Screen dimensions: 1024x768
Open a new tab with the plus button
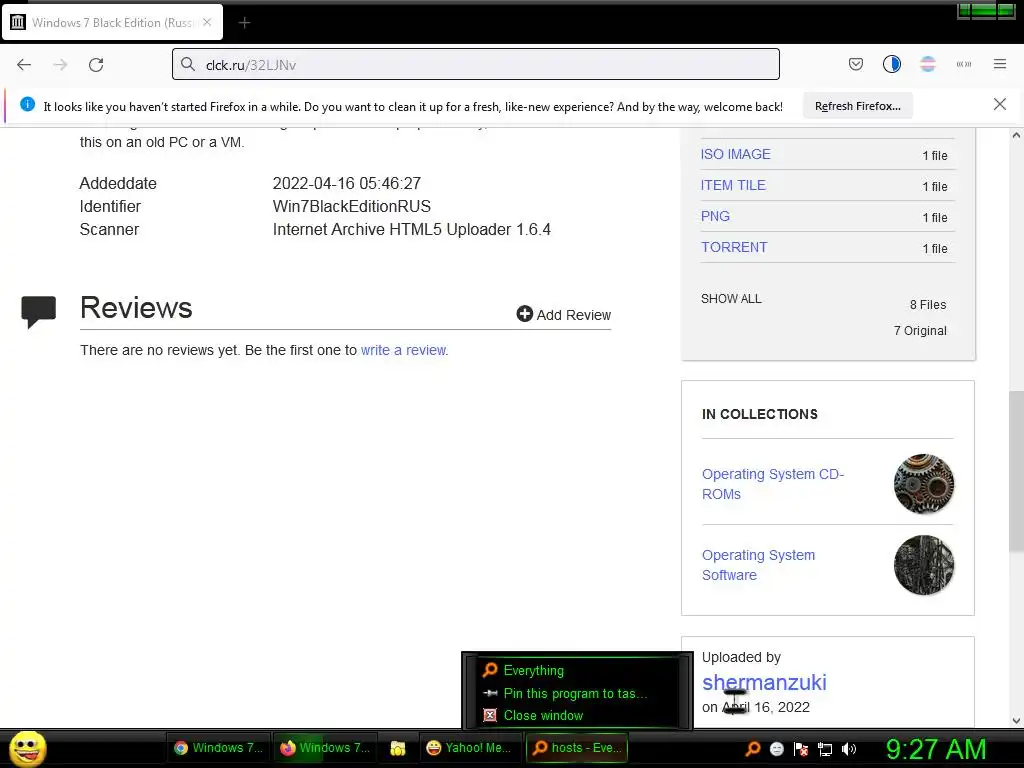tap(244, 23)
